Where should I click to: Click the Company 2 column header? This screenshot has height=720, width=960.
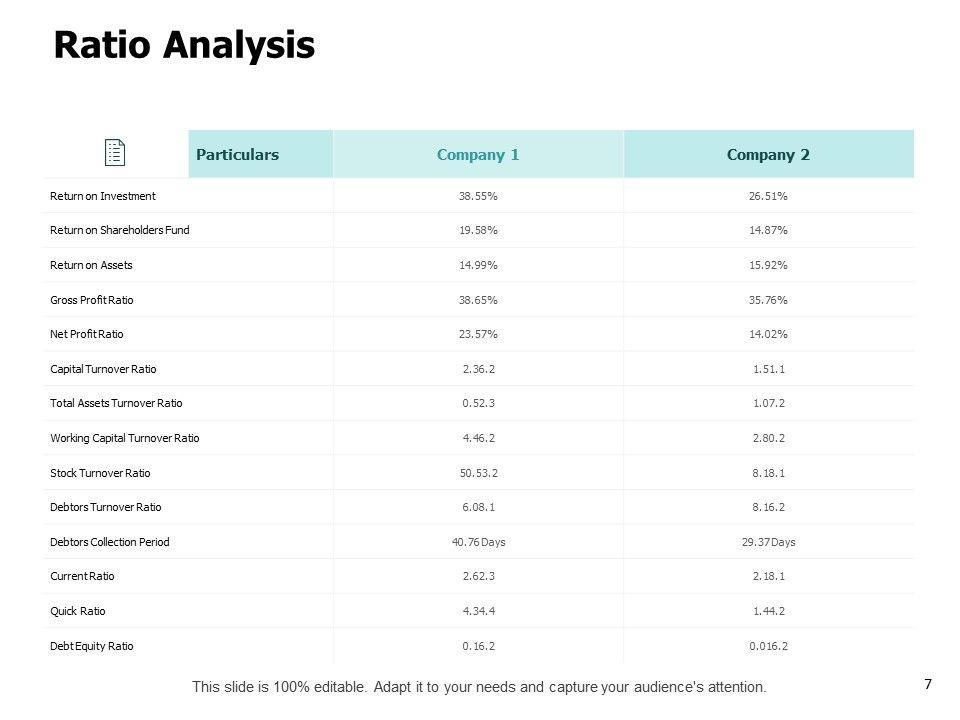pyautogui.click(x=768, y=155)
